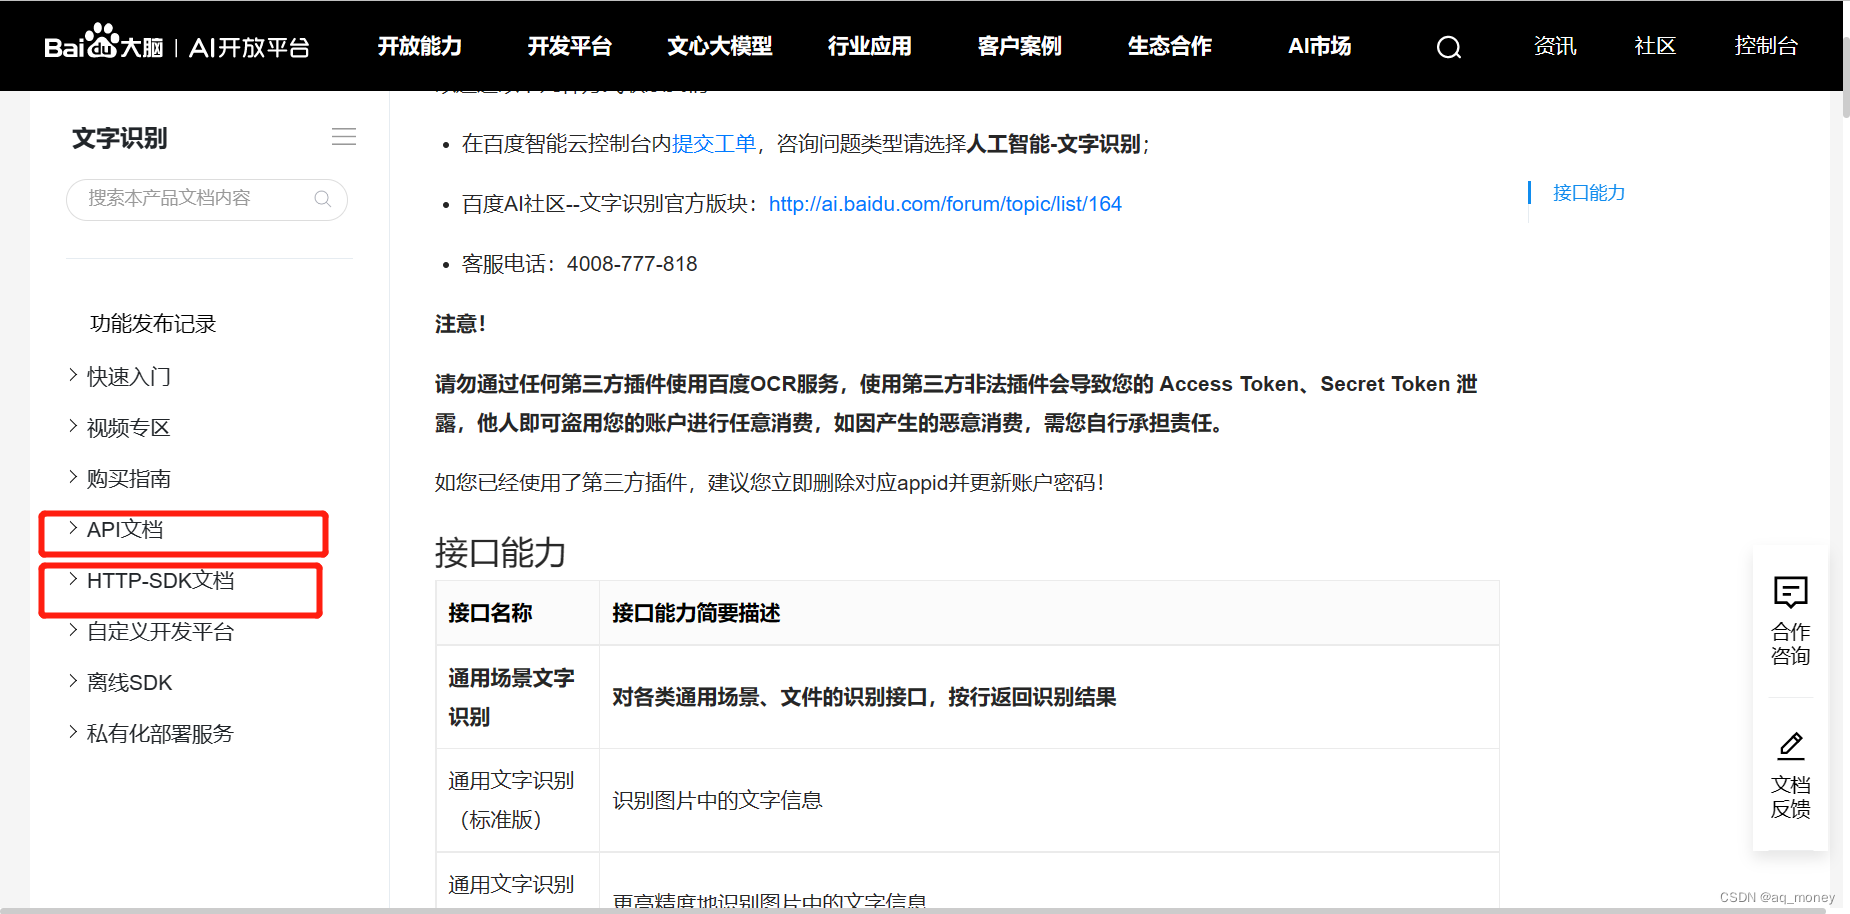Screen dimensions: 1850x914
Task: Click the 提交工单 link
Action: [x=714, y=144]
